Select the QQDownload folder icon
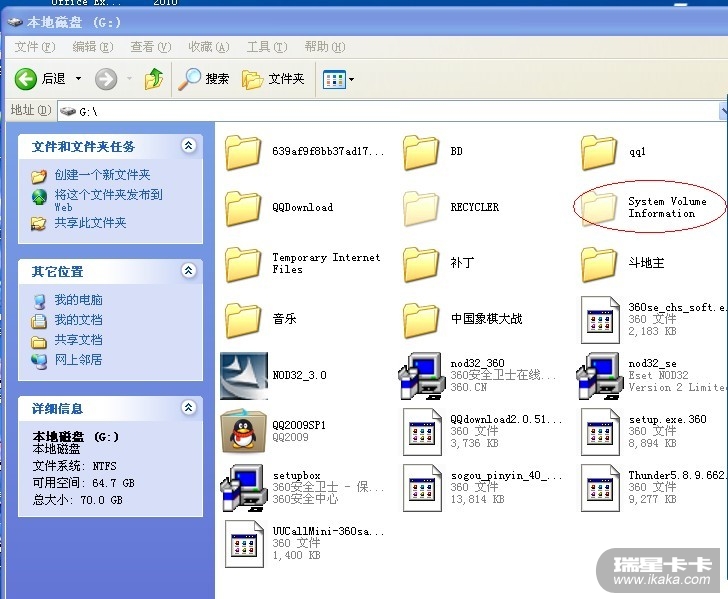The height and width of the screenshot is (599, 728). [x=243, y=208]
